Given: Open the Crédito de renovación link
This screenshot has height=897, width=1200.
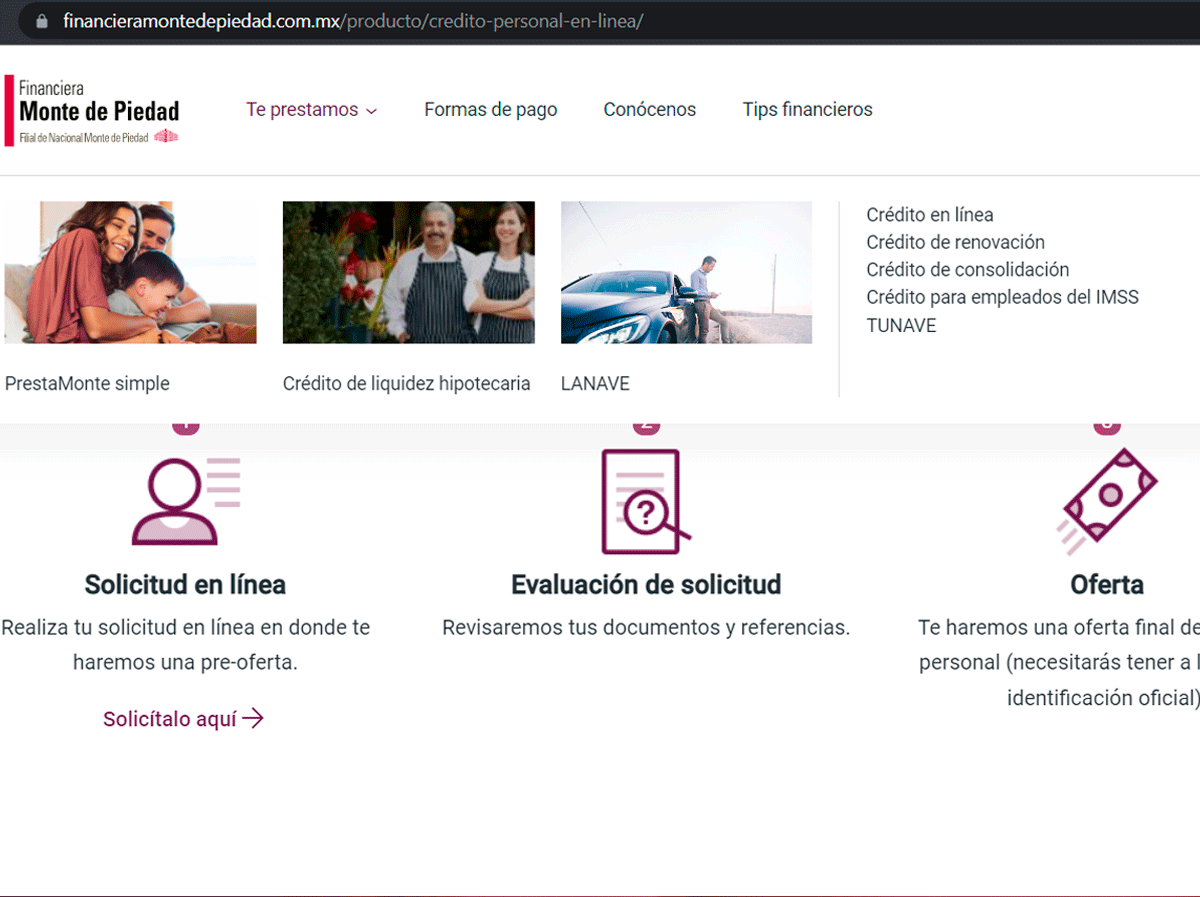Looking at the screenshot, I should [x=956, y=242].
